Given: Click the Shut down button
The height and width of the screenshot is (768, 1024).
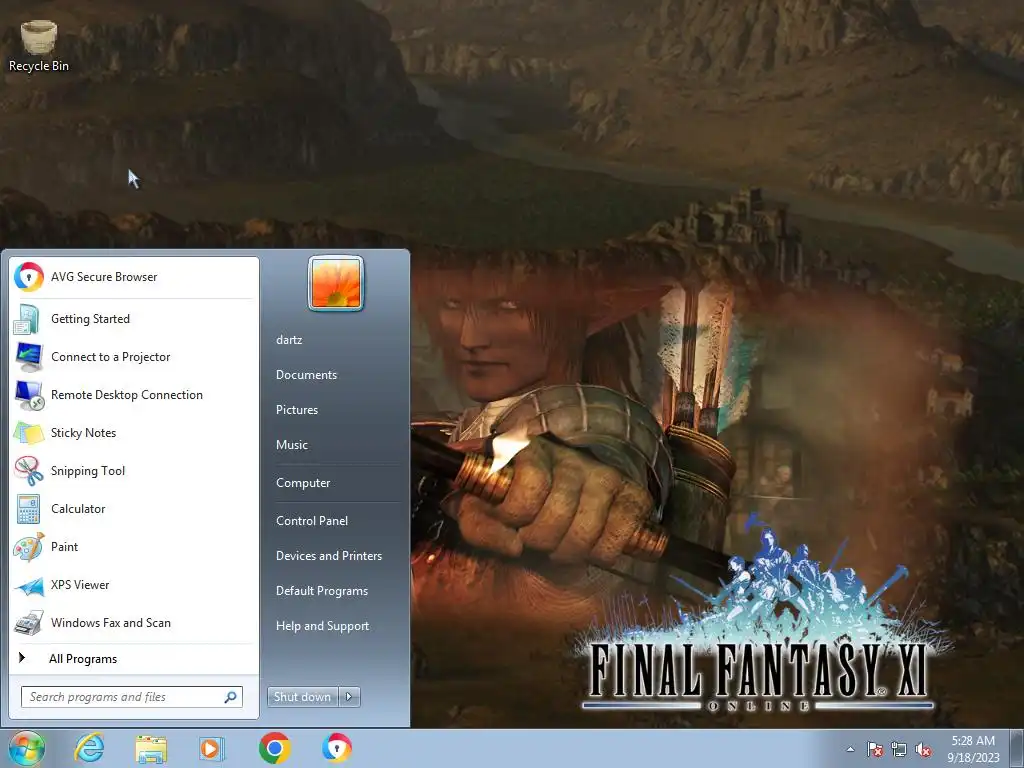Looking at the screenshot, I should pyautogui.click(x=302, y=697).
